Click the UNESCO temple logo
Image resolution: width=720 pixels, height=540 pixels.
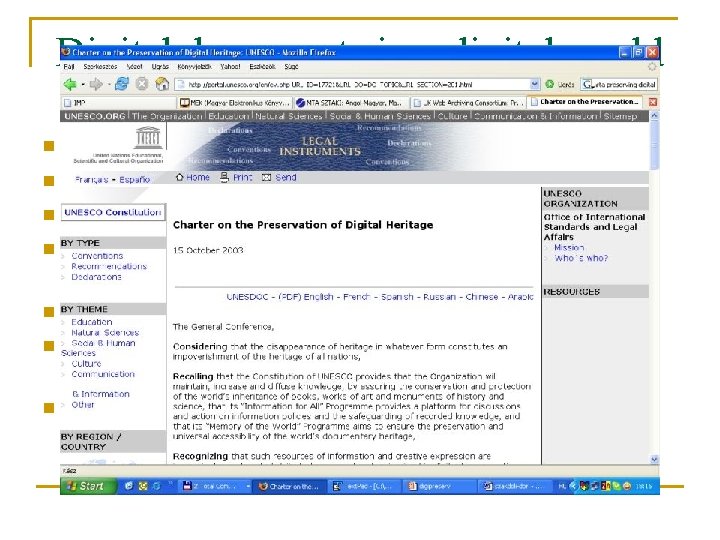[x=148, y=137]
